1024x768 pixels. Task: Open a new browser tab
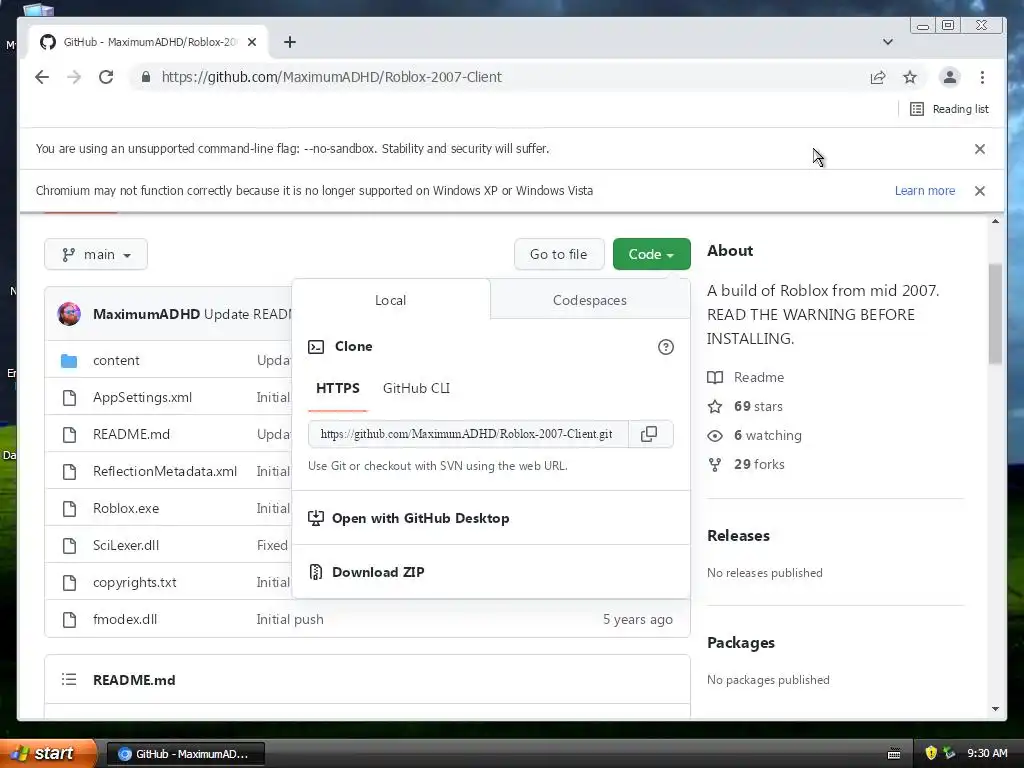(x=290, y=42)
